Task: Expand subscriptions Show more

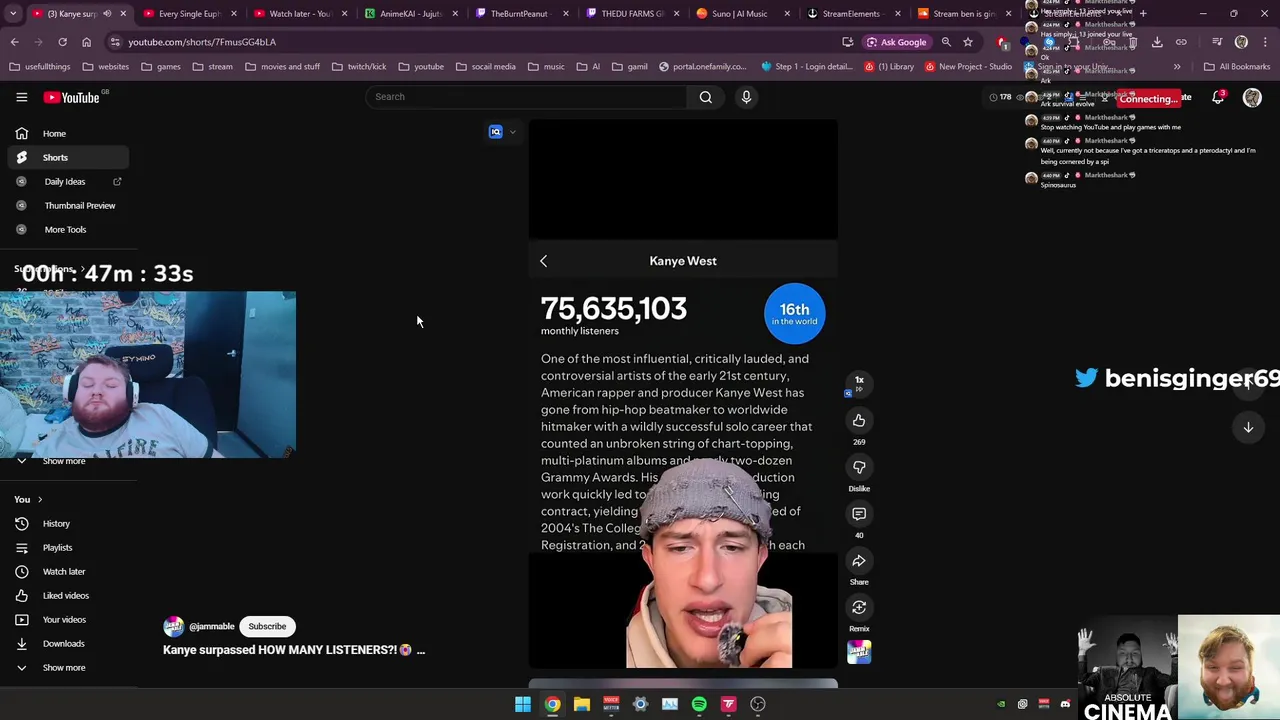Action: (64, 461)
